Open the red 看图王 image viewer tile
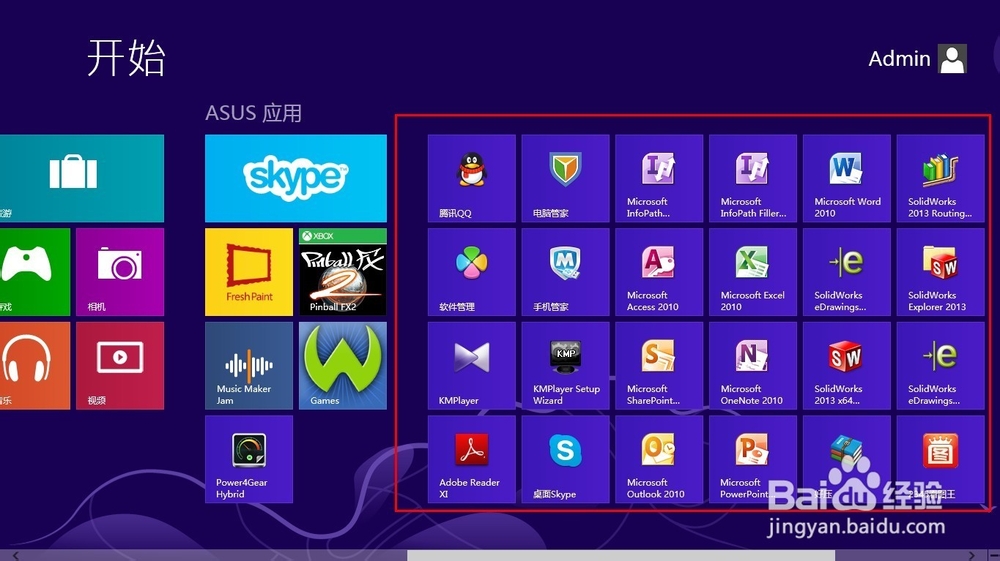Screen dimensions: 1000x561 940,459
